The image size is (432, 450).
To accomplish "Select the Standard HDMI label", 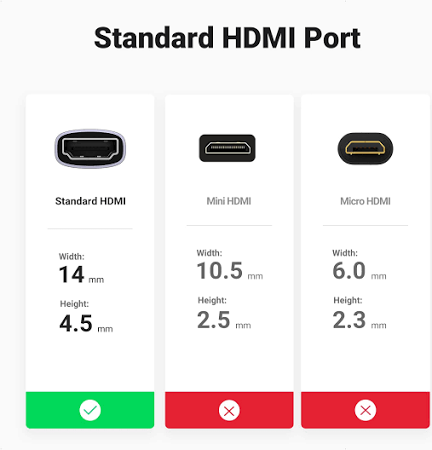I will [90, 201].
